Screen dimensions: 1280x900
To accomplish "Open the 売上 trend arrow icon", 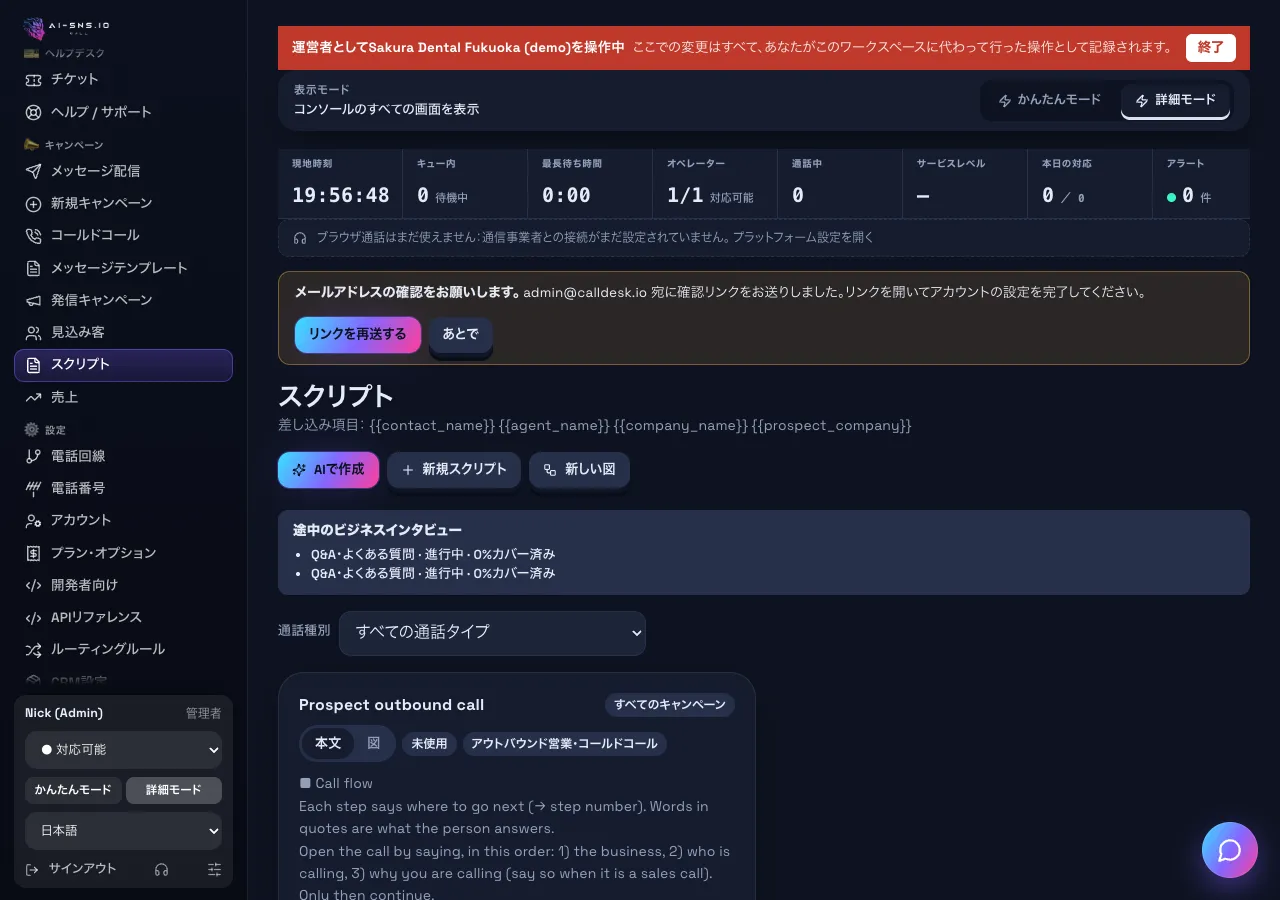I will point(33,397).
